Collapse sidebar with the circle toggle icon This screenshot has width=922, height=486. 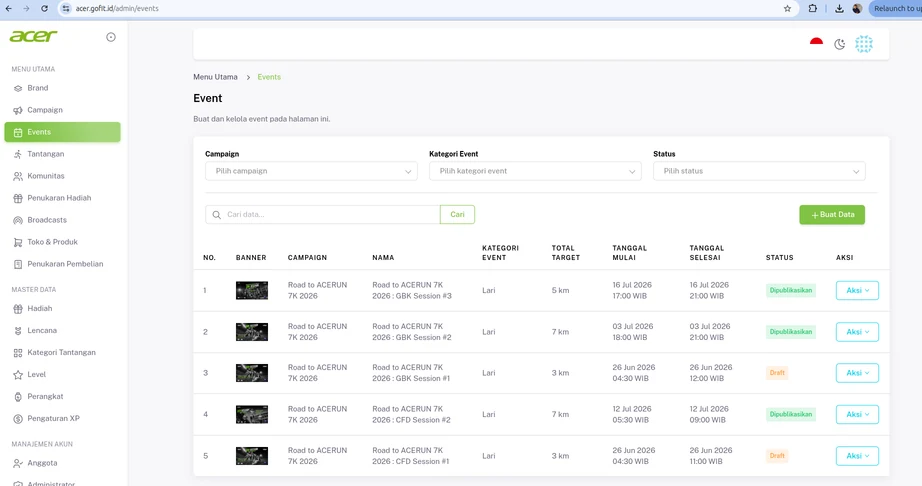point(111,37)
